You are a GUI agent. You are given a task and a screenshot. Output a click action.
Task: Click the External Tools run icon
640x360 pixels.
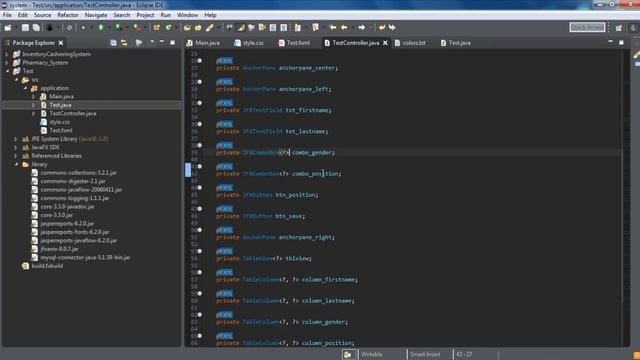coord(137,28)
